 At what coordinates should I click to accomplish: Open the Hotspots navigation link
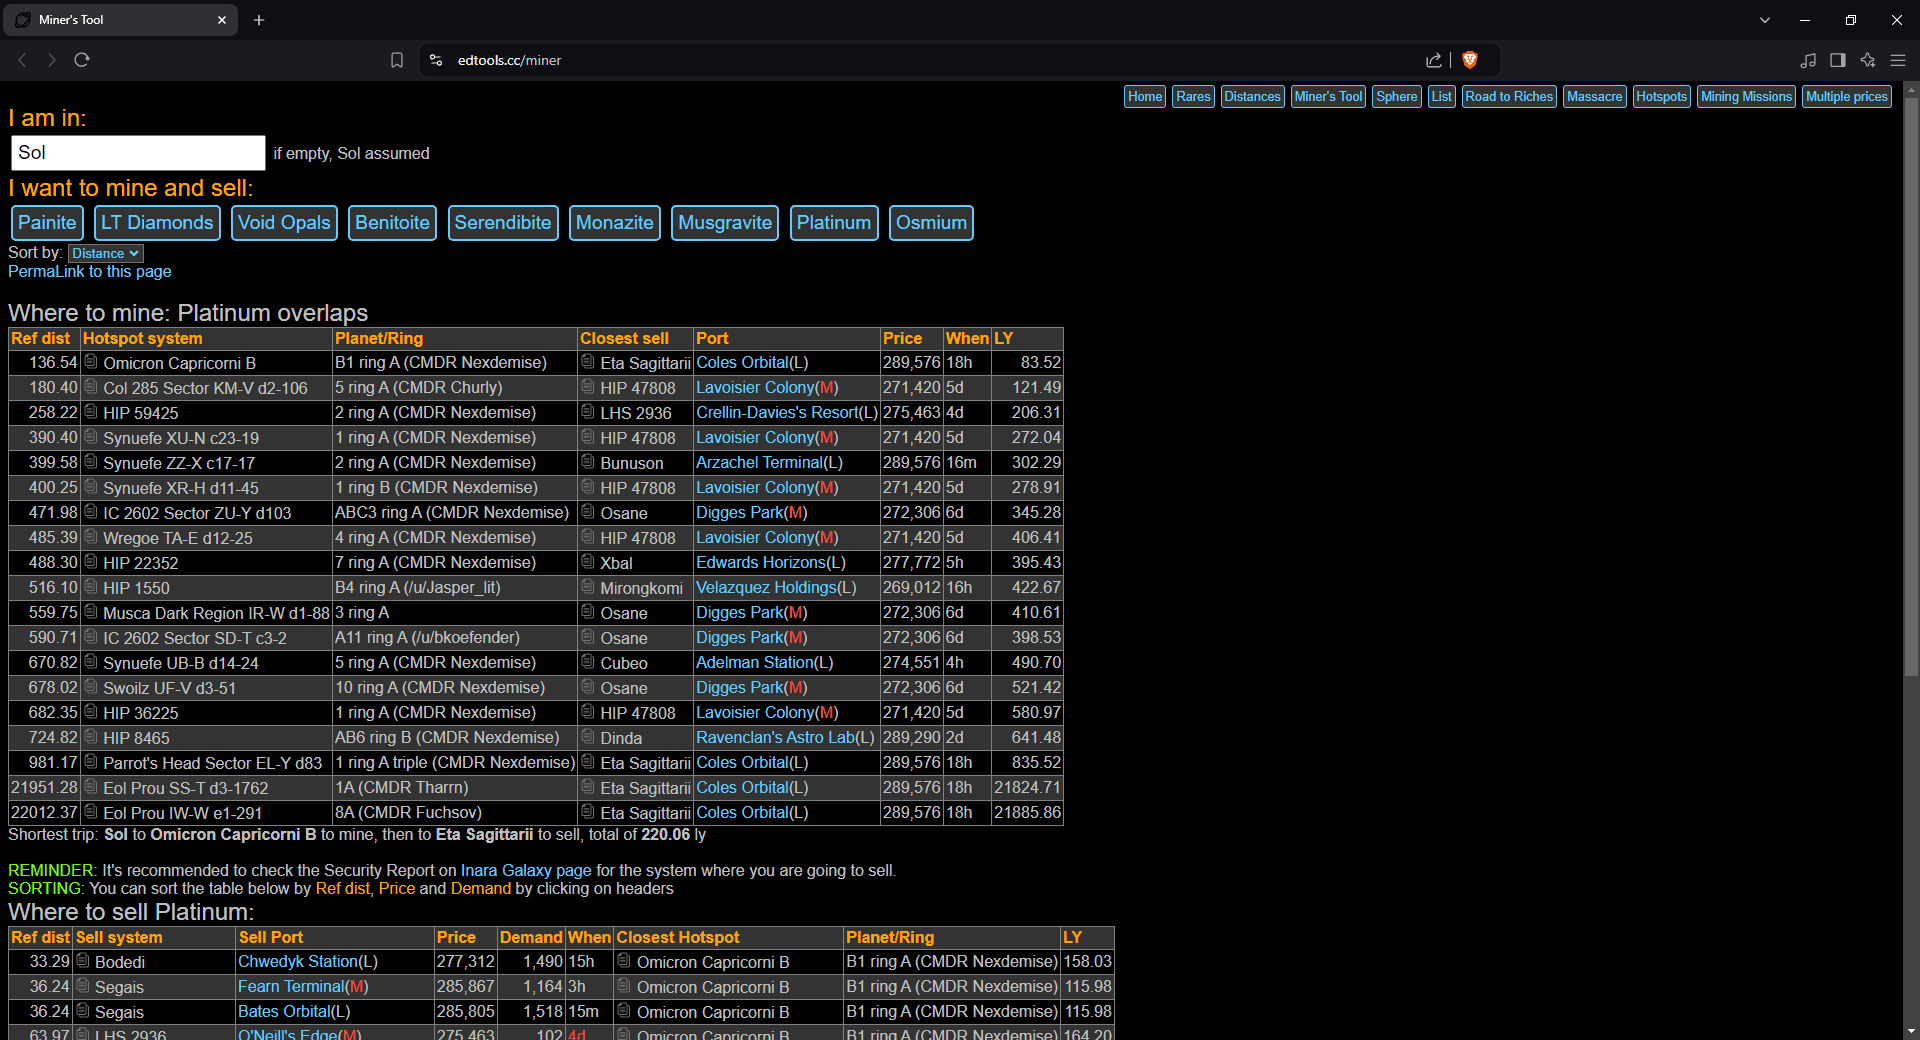coord(1661,97)
